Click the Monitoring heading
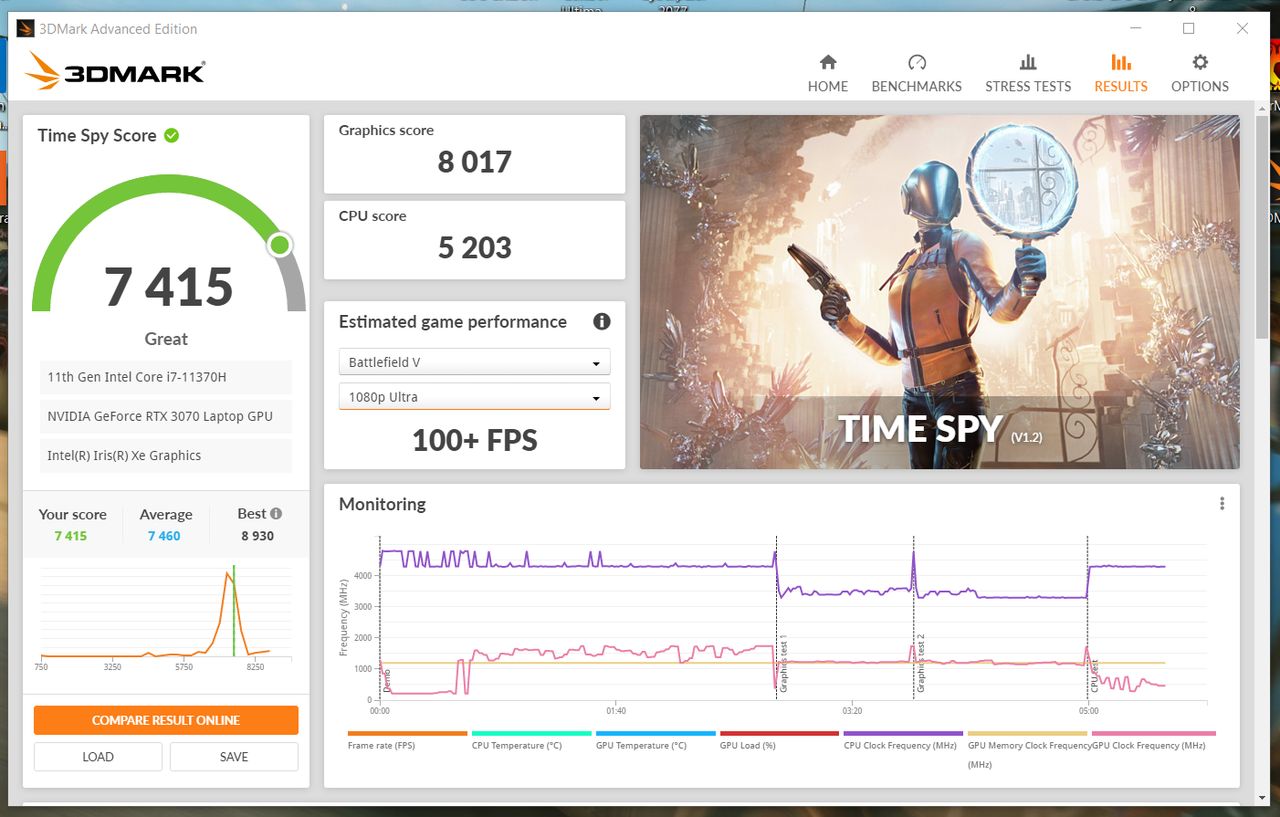 [x=382, y=504]
